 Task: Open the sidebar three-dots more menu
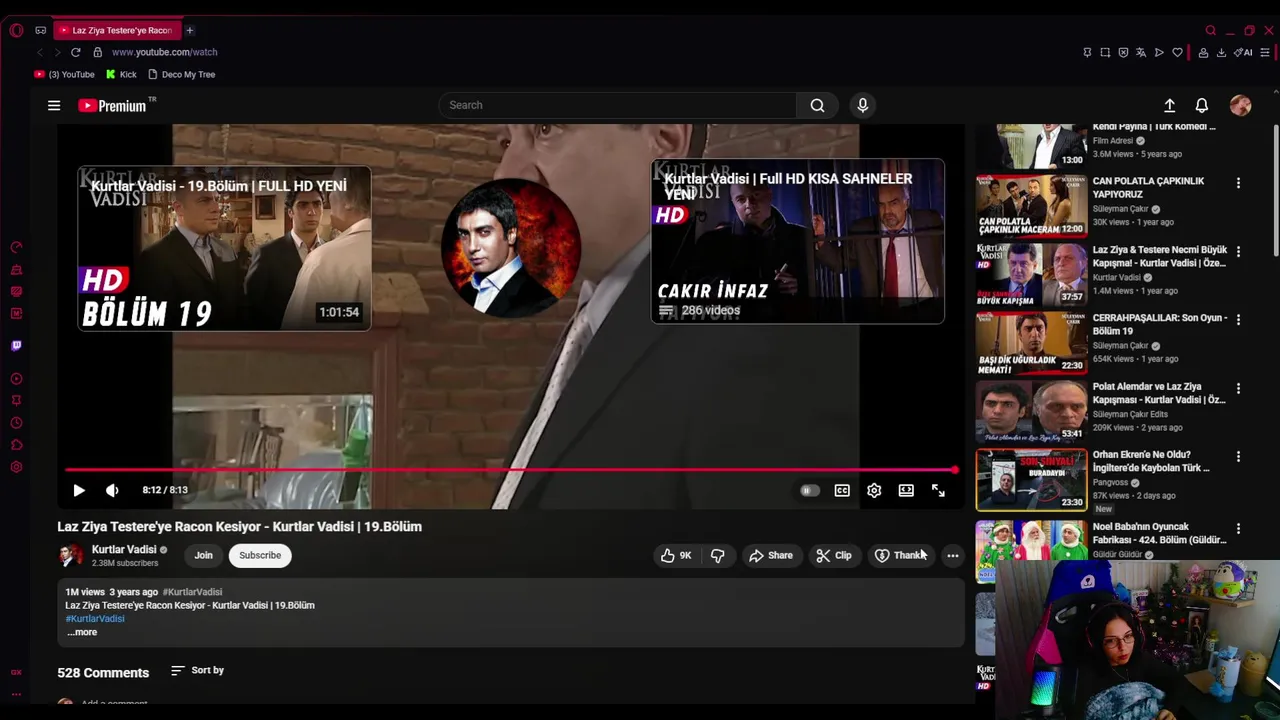coord(16,694)
